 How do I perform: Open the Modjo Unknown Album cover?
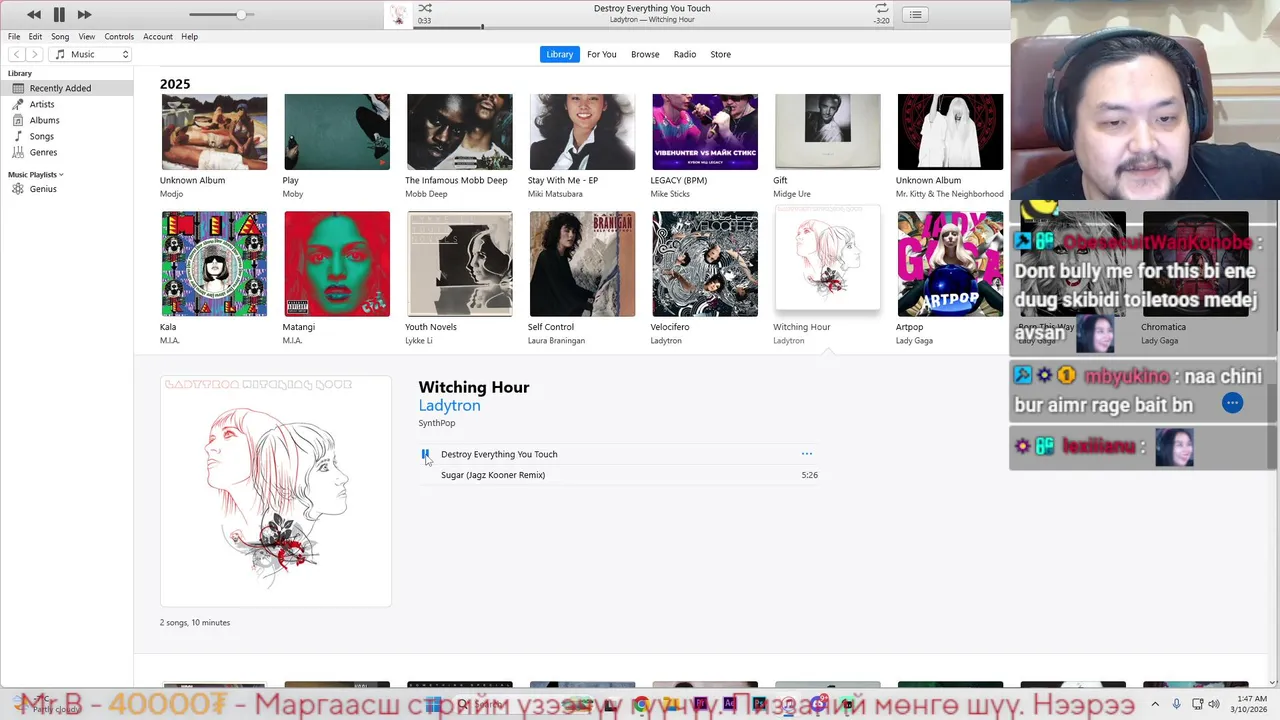click(x=214, y=132)
